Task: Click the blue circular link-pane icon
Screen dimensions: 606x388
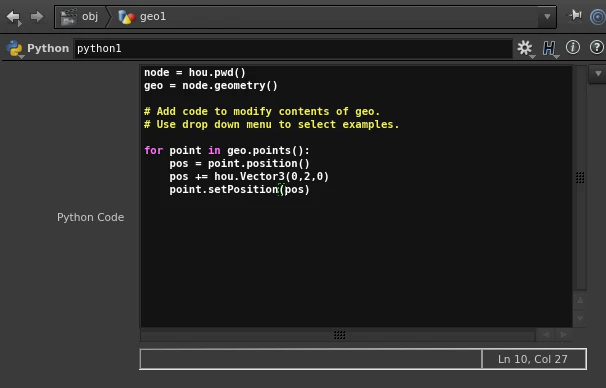Action: (598, 17)
